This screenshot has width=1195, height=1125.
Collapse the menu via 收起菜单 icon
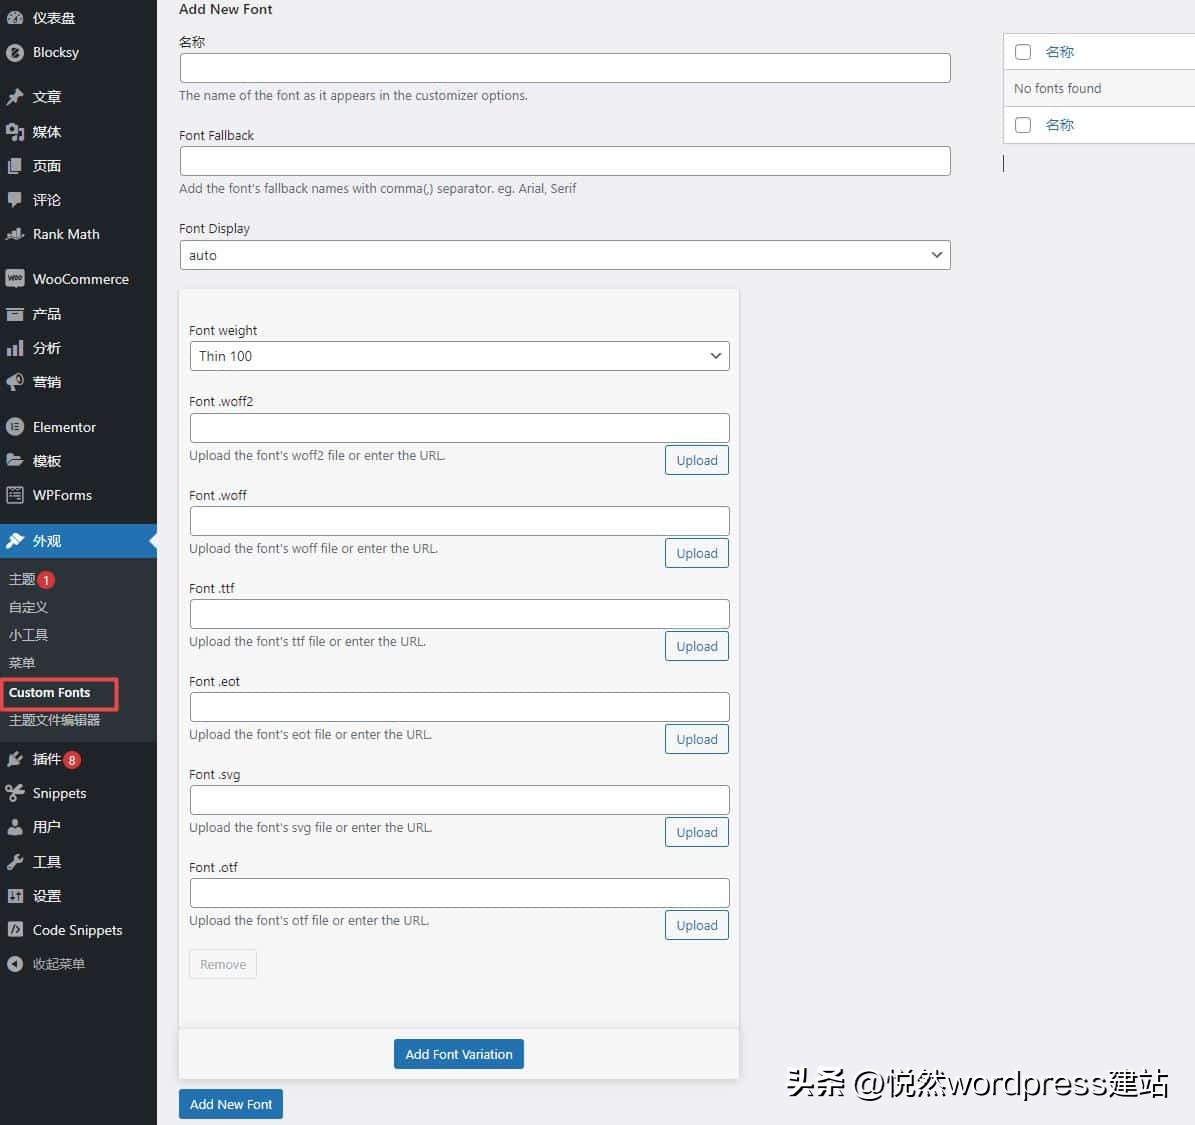click(15, 964)
